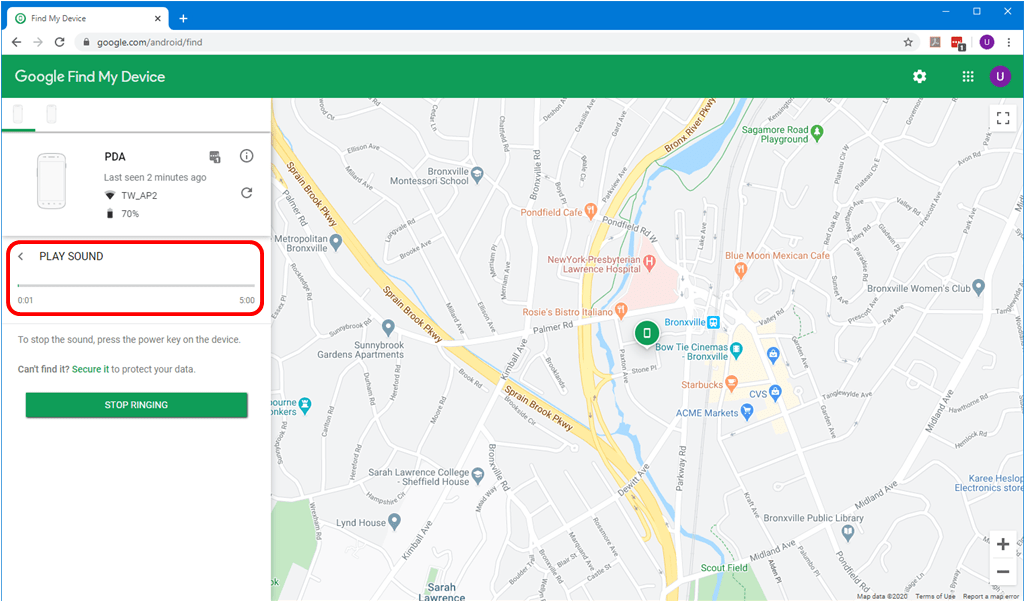Click NewYork-Presbyterian Lawrence Hospital marker
The image size is (1025, 601).
(649, 264)
